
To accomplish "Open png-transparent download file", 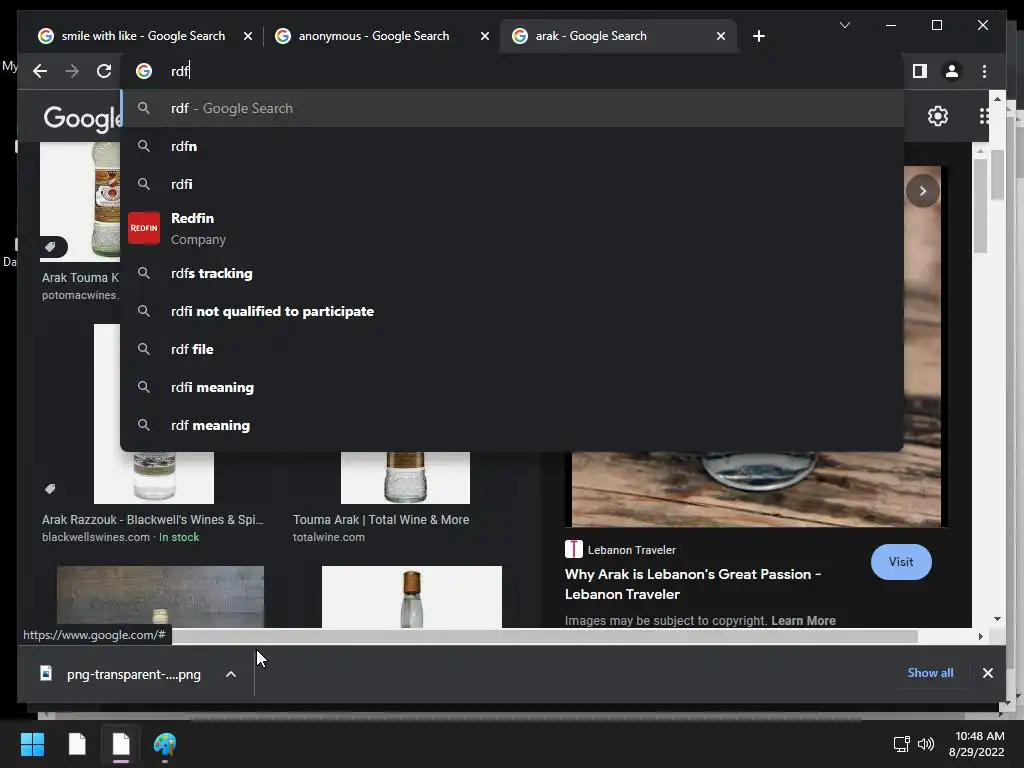I will click(133, 674).
